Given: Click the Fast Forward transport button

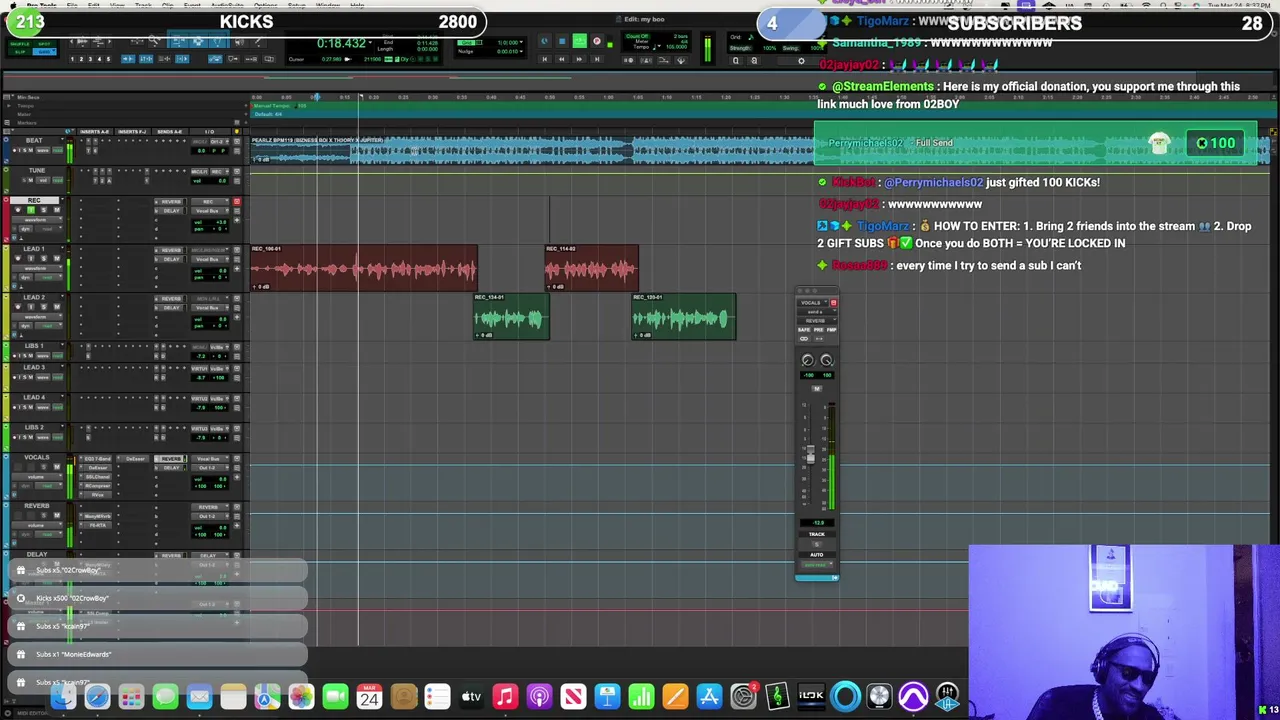Looking at the screenshot, I should (579, 59).
